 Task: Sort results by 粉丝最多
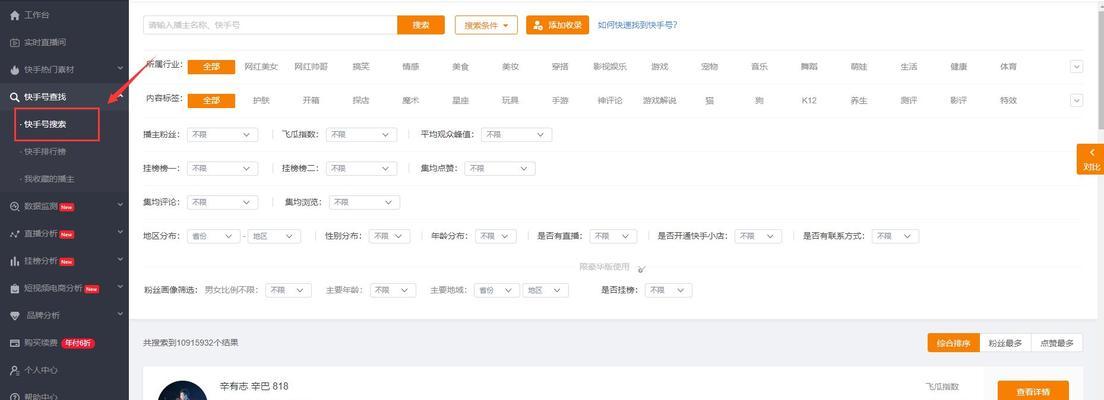(x=1005, y=343)
